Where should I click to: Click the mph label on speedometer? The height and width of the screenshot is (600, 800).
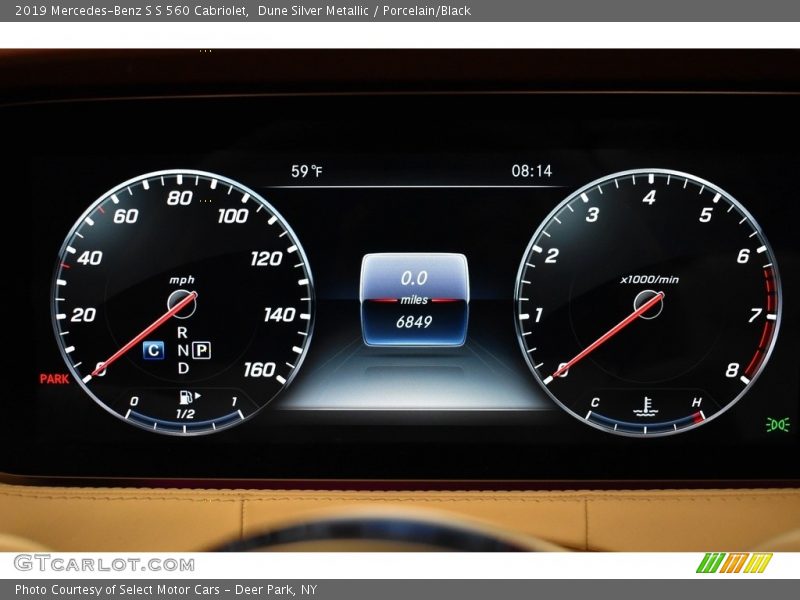[182, 280]
